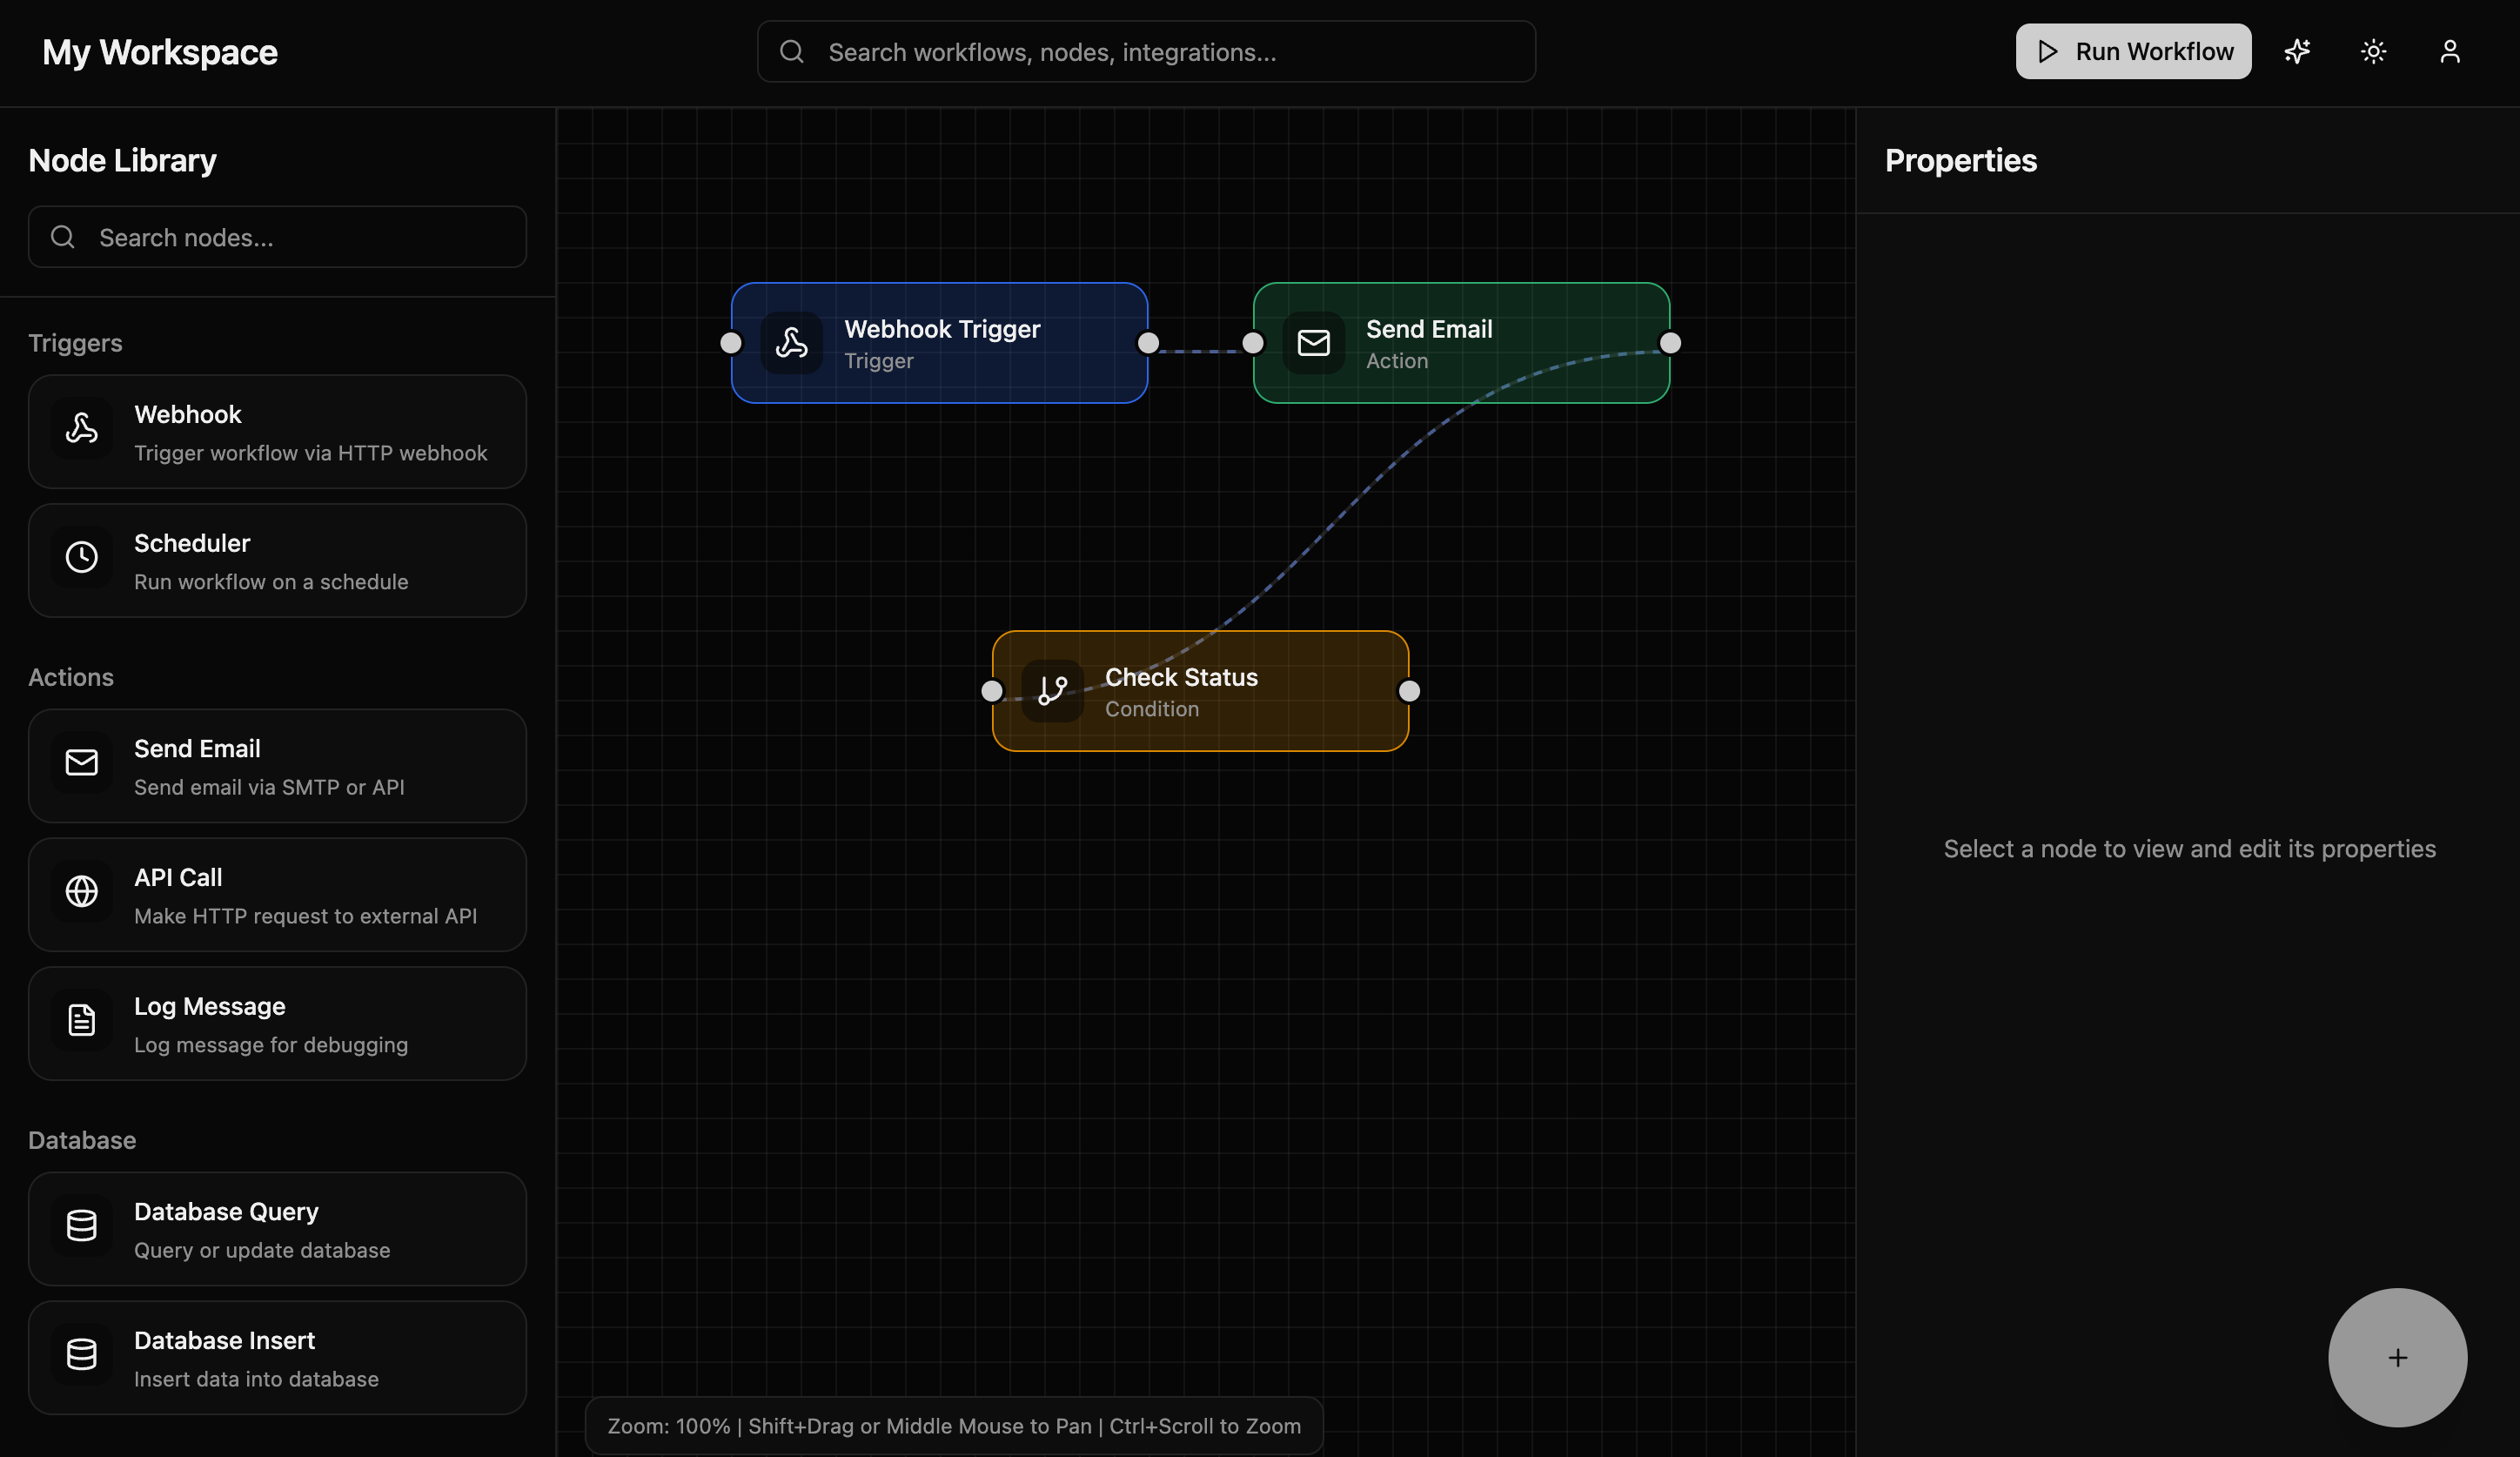Toggle light theme with the sun icon

2373,51
